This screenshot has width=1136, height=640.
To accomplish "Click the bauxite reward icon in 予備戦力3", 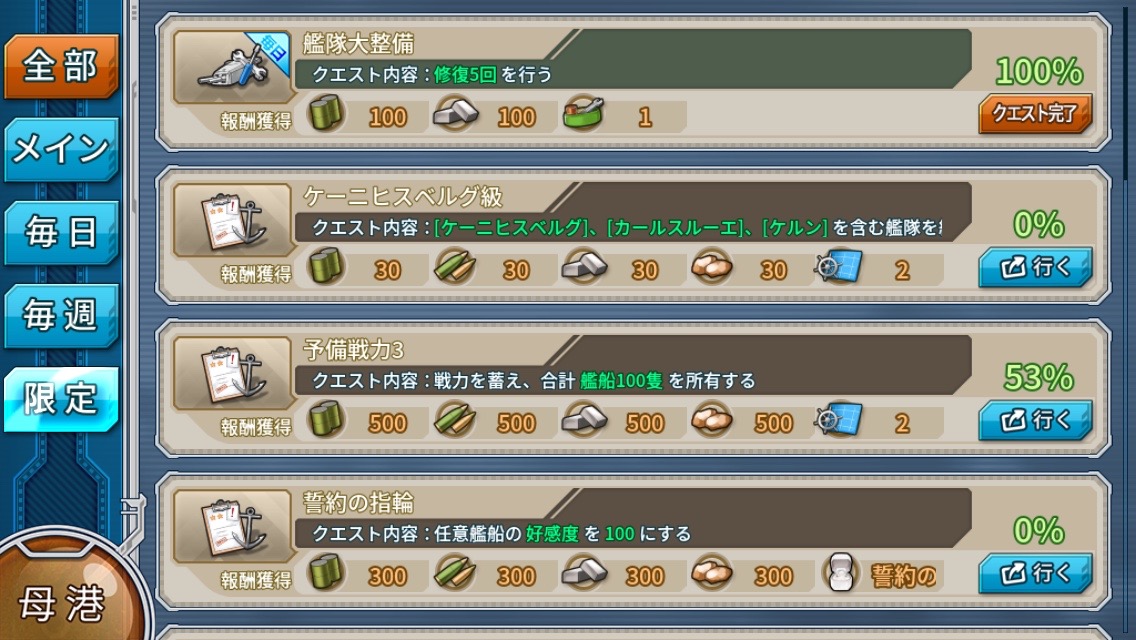I will pos(711,419).
